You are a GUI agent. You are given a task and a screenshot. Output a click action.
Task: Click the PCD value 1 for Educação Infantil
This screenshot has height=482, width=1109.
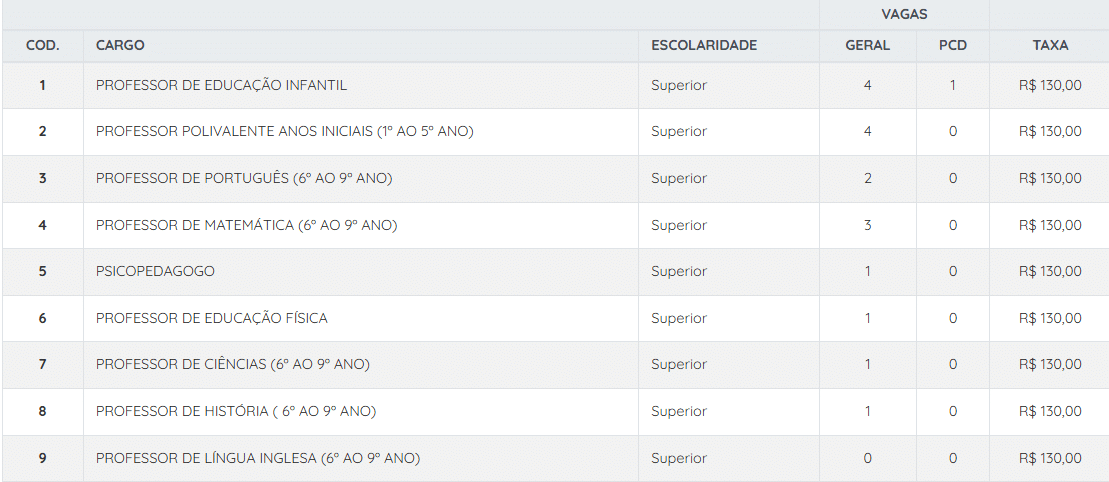point(952,85)
